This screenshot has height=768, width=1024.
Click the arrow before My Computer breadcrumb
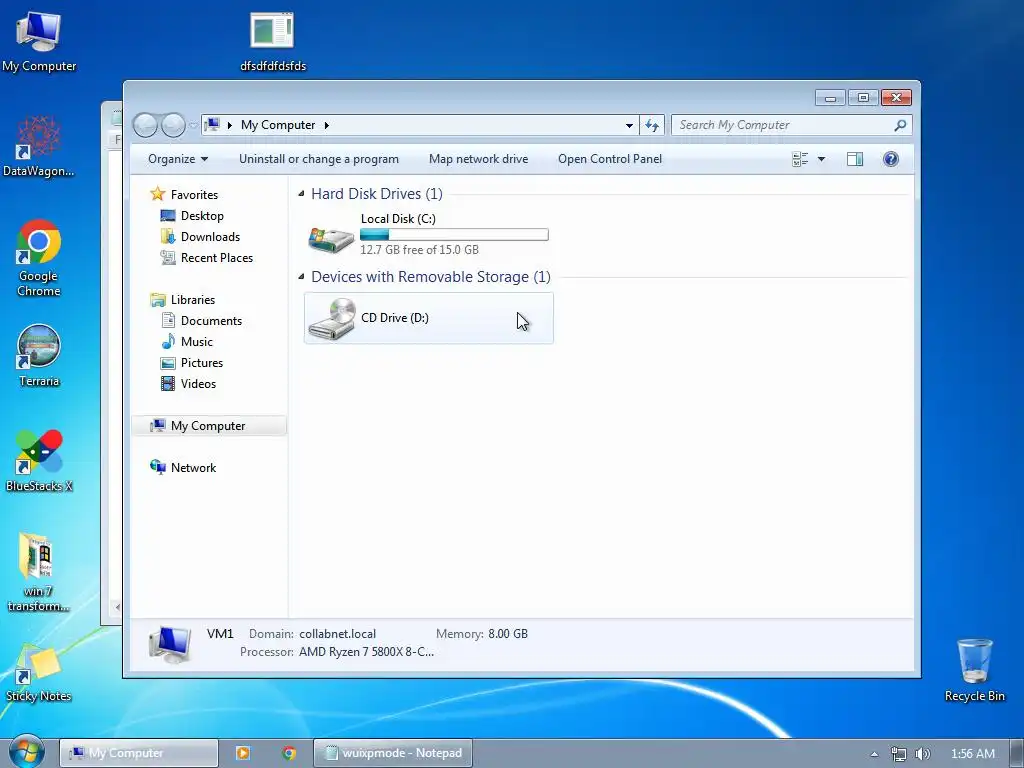[x=230, y=125]
